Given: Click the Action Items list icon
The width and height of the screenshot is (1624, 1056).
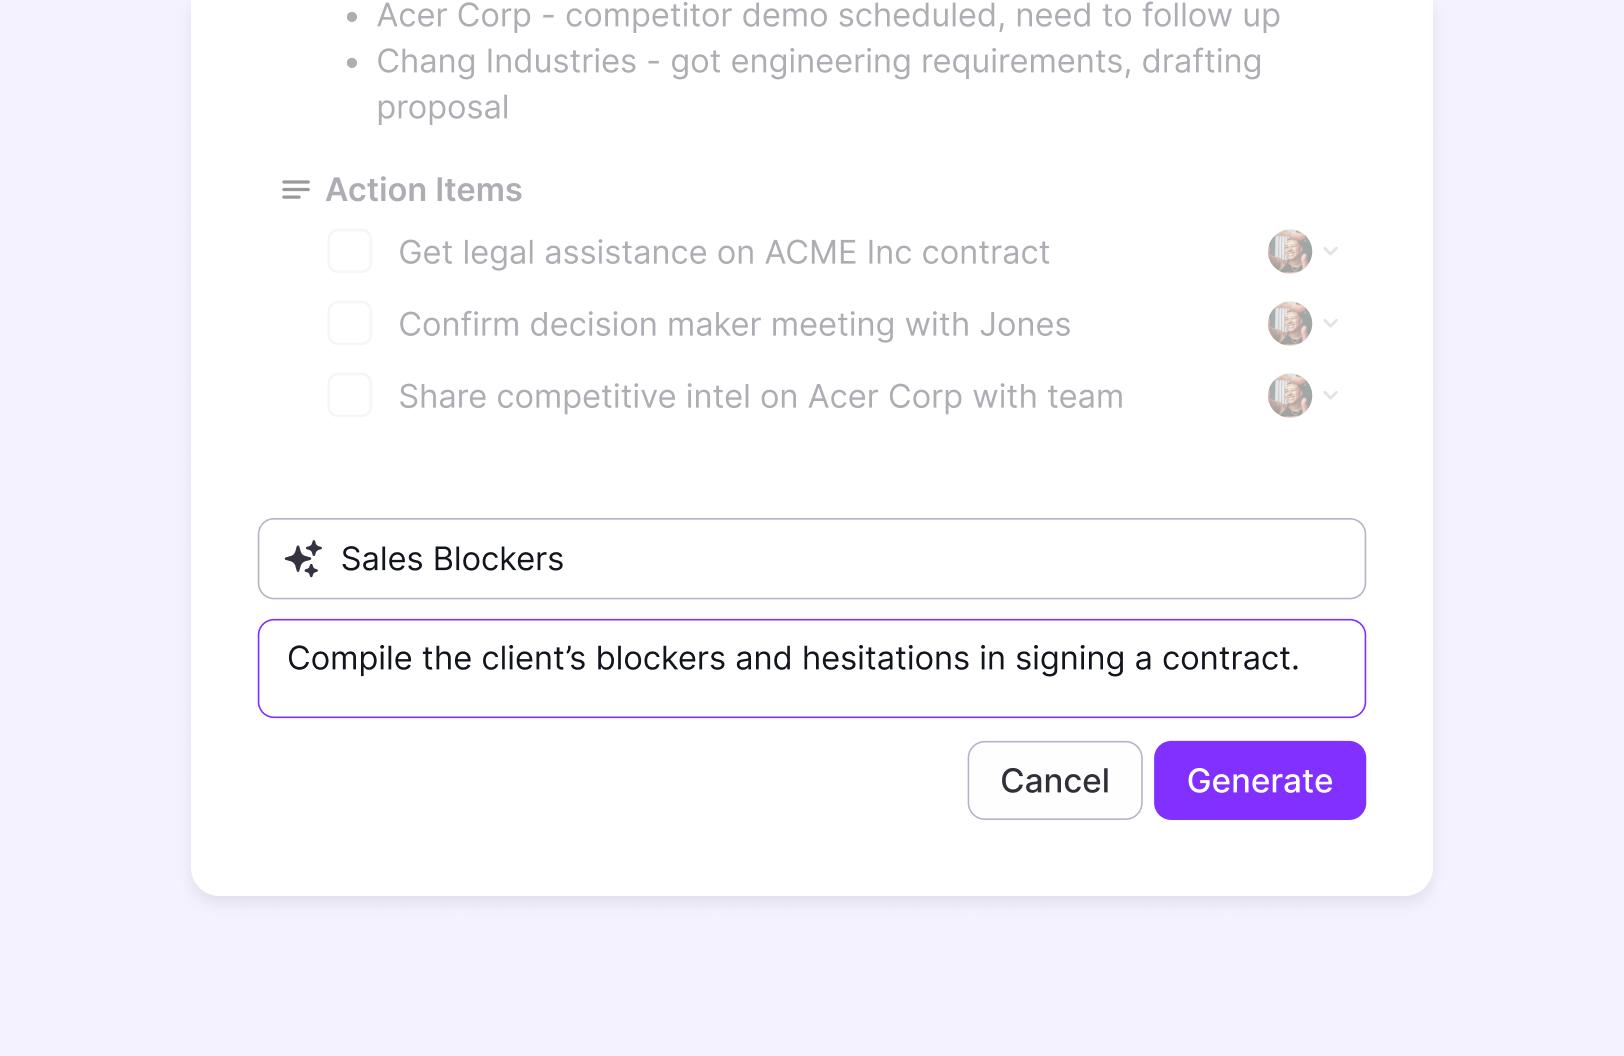Looking at the screenshot, I should coord(296,190).
